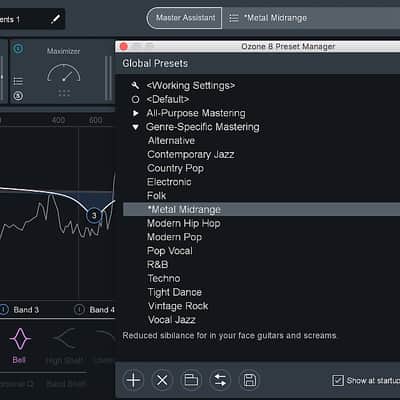Click the Global Presets heading
Viewport: 400px width, 400px height.
point(155,63)
